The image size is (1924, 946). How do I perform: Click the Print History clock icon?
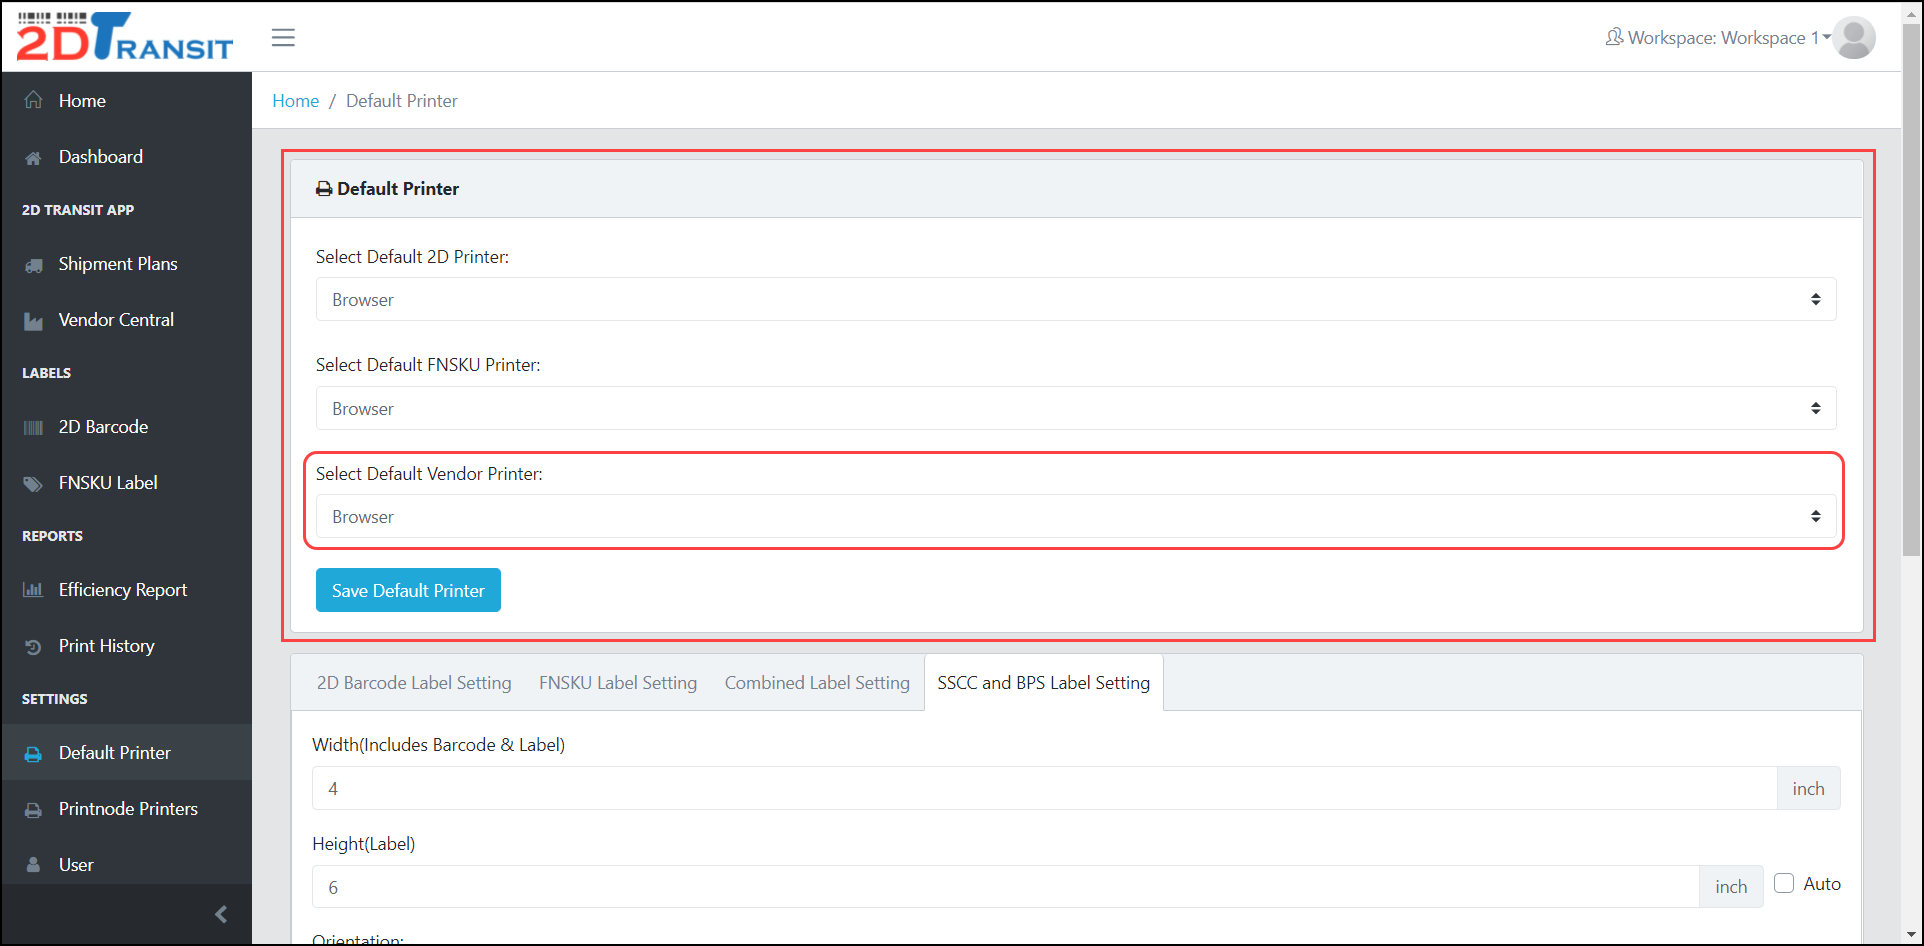pyautogui.click(x=34, y=647)
